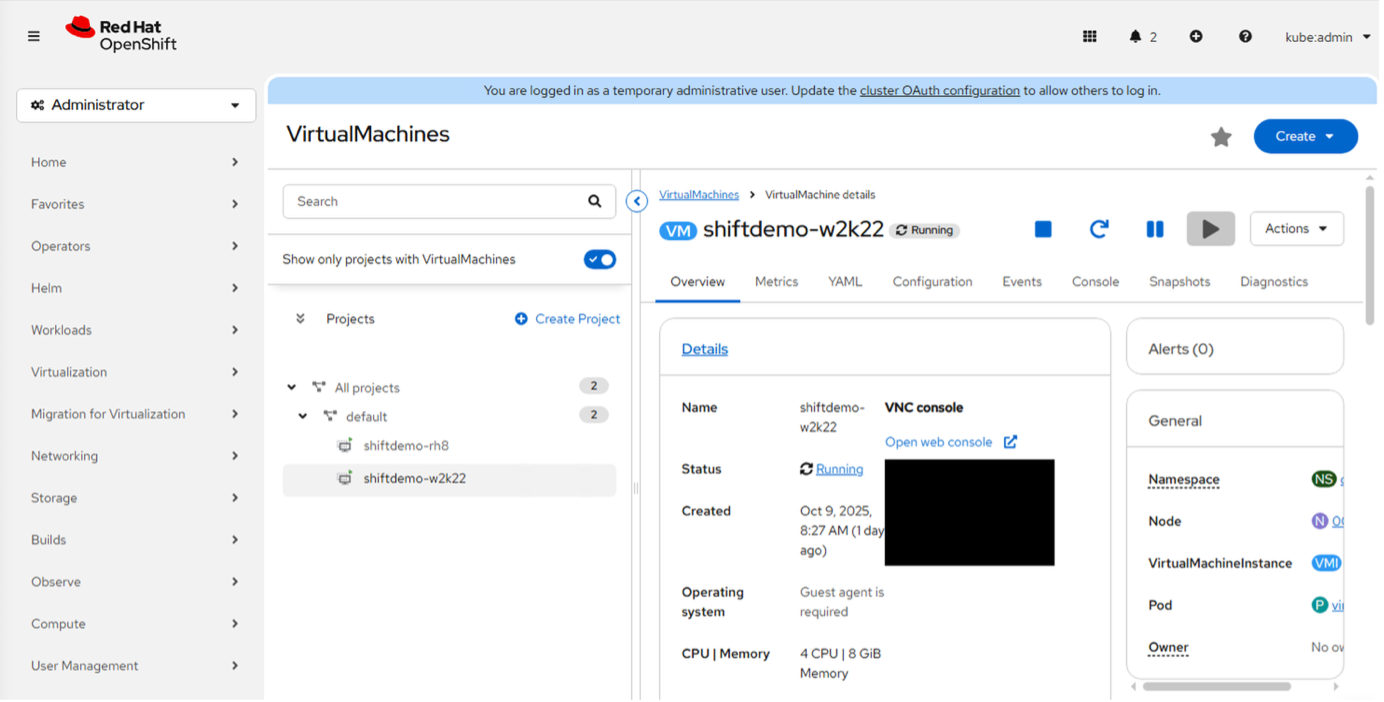The height and width of the screenshot is (702, 1384).
Task: Open the application launcher grid icon
Action: click(1090, 37)
